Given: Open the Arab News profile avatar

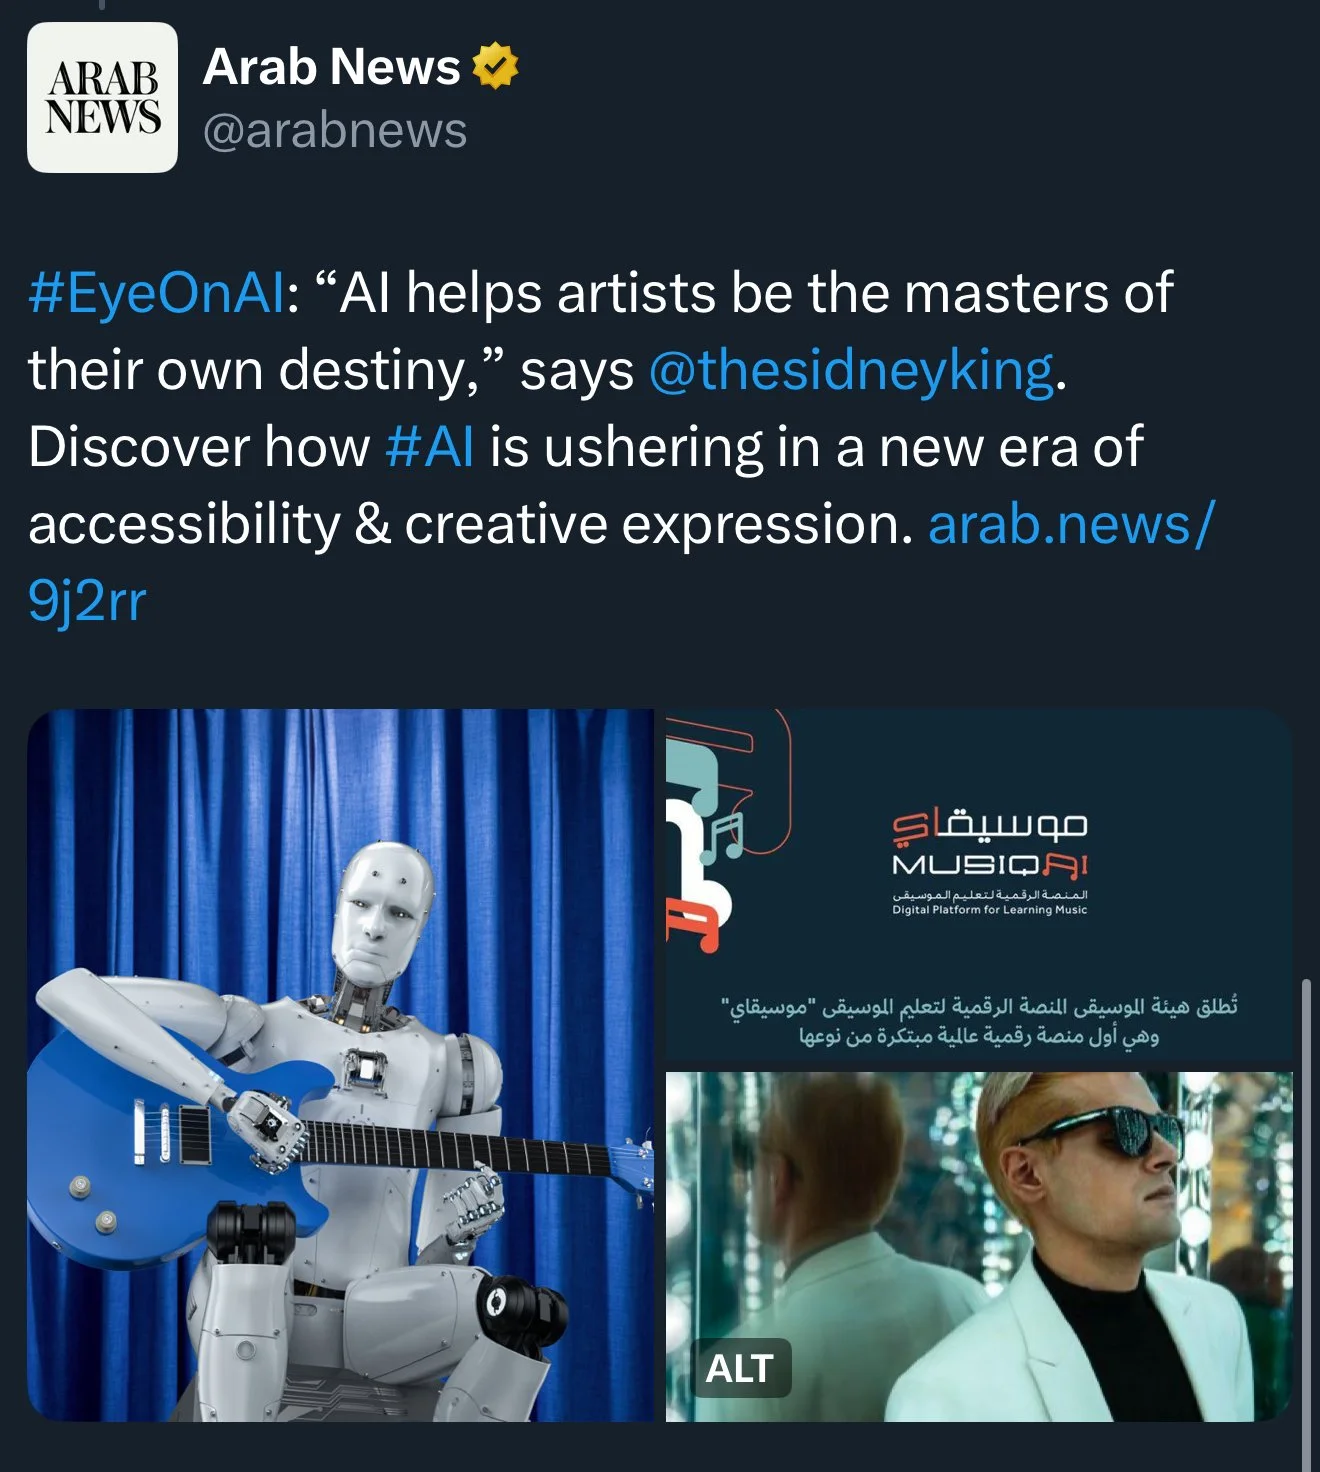Looking at the screenshot, I should click(x=102, y=97).
